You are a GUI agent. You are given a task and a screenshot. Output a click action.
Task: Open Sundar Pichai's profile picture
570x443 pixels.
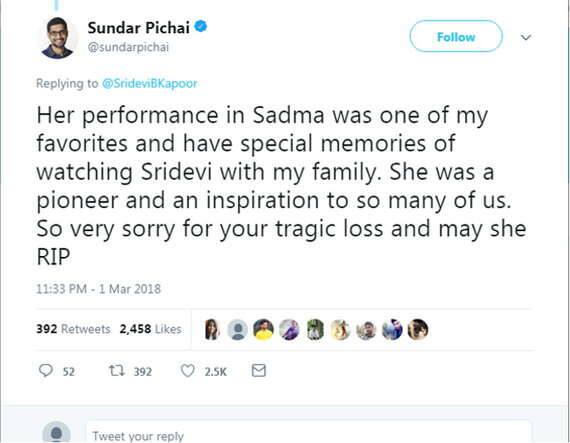[57, 38]
